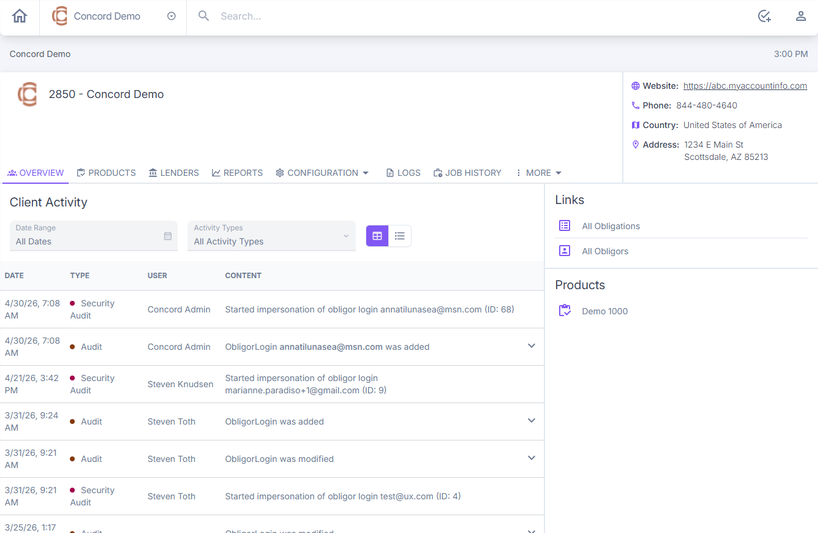Click the 4/21/26, 3:42 PM date cell
Viewport: 818px width, 533px height.
(31, 384)
